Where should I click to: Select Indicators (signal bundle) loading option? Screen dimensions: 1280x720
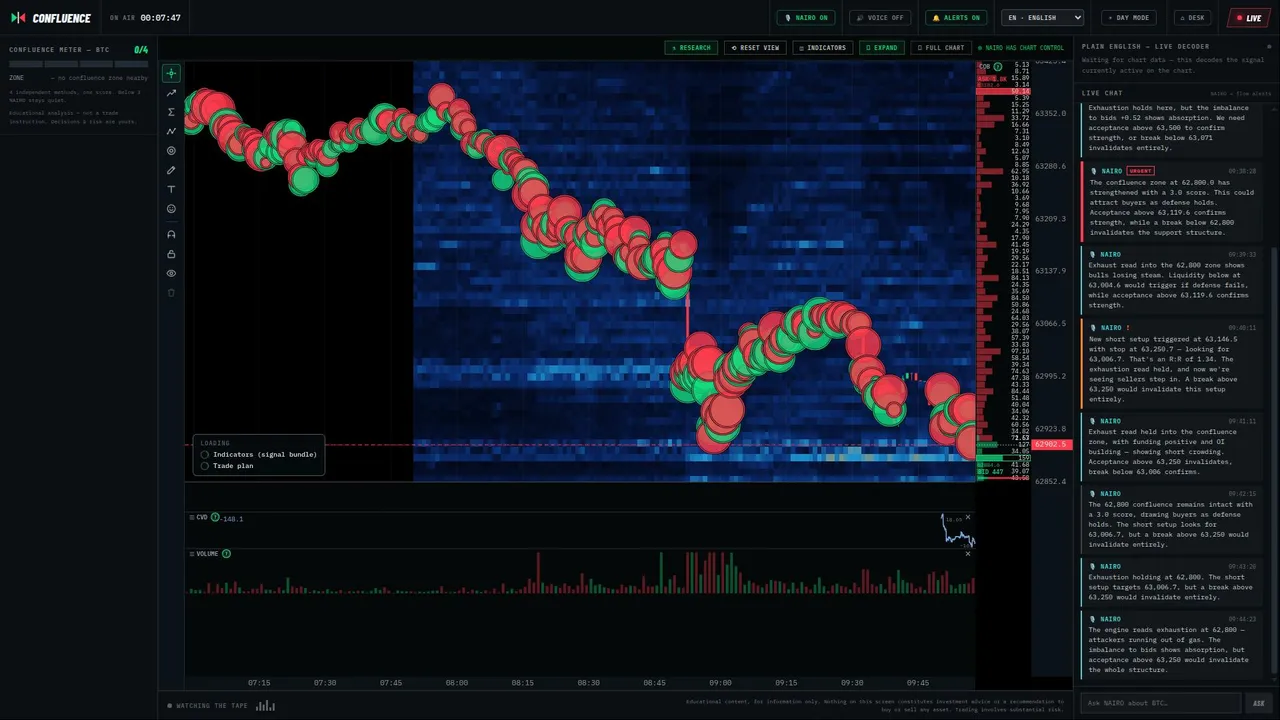(x=259, y=454)
